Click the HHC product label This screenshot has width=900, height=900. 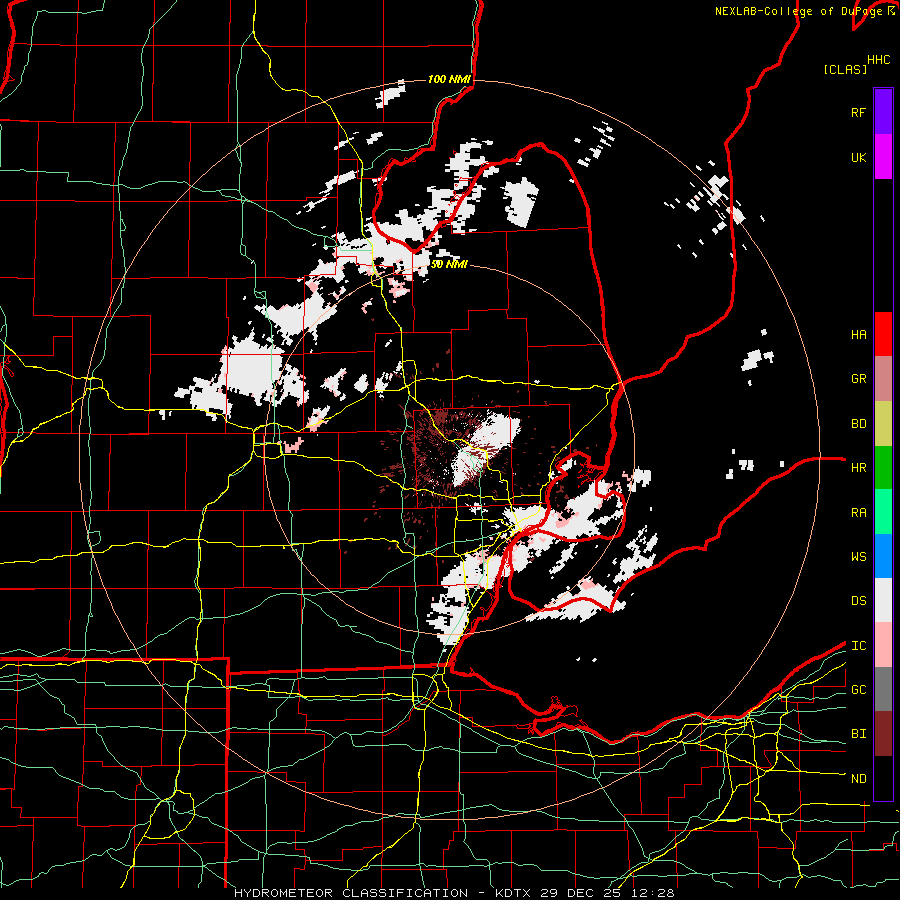click(x=879, y=60)
